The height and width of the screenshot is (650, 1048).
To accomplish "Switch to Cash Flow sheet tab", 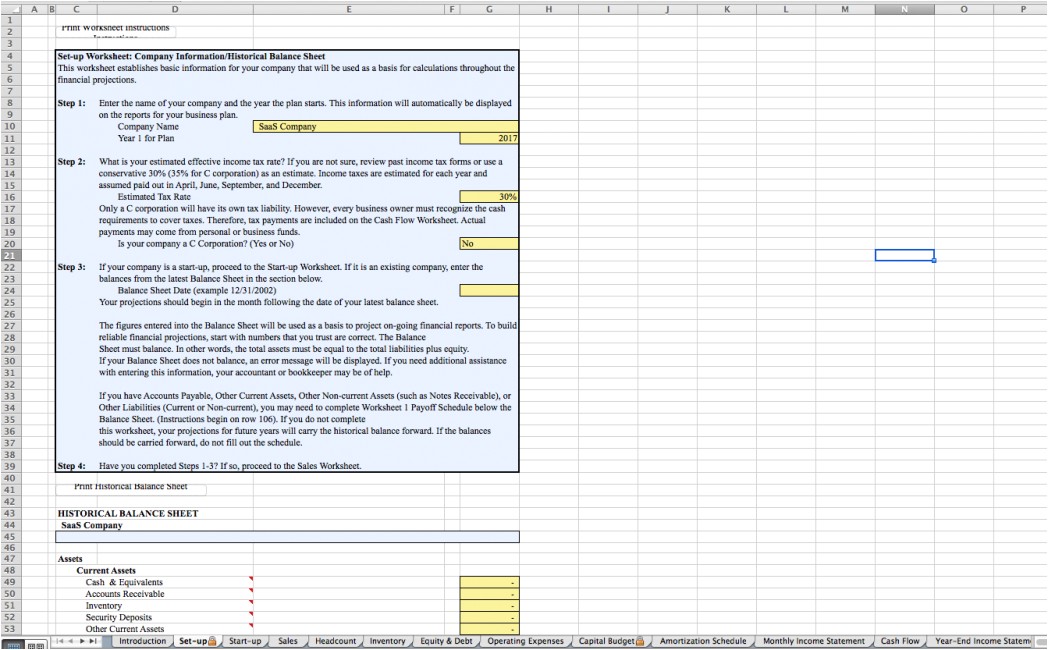I will click(x=899, y=641).
